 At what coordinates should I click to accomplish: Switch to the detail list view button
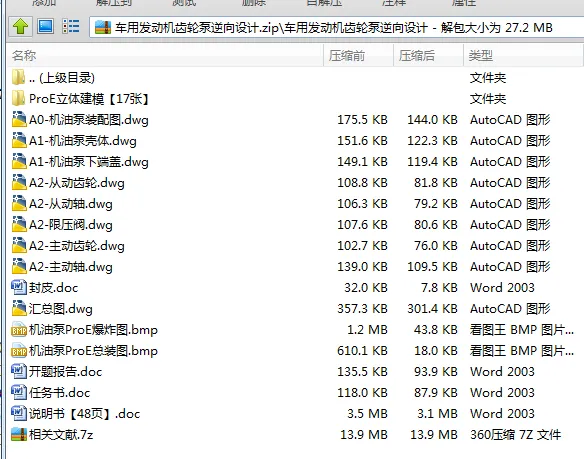click(x=71, y=26)
